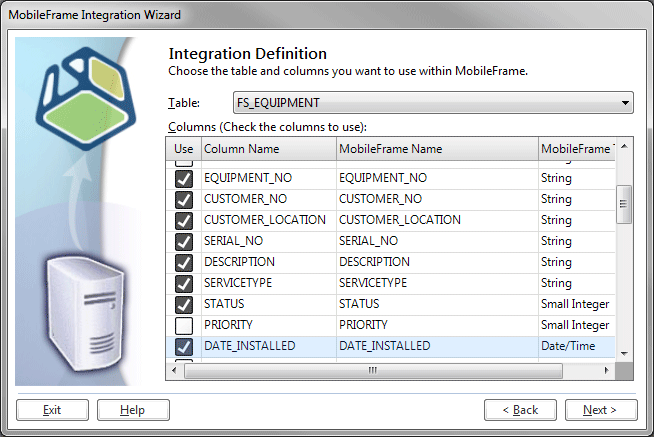The height and width of the screenshot is (437, 654).
Task: Select the SERVICETYPE MobileFrame Name cell
Action: (x=437, y=283)
